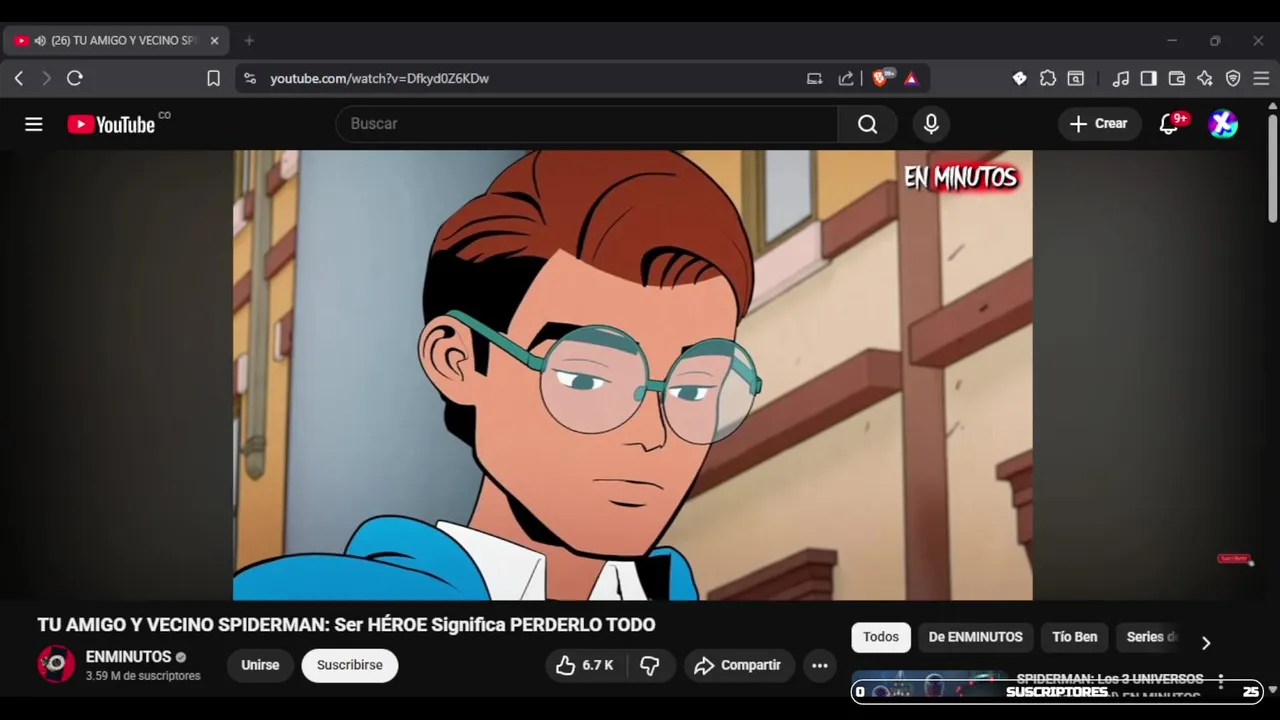Click the video player frame
The image size is (1280, 720).
pyautogui.click(x=632, y=375)
